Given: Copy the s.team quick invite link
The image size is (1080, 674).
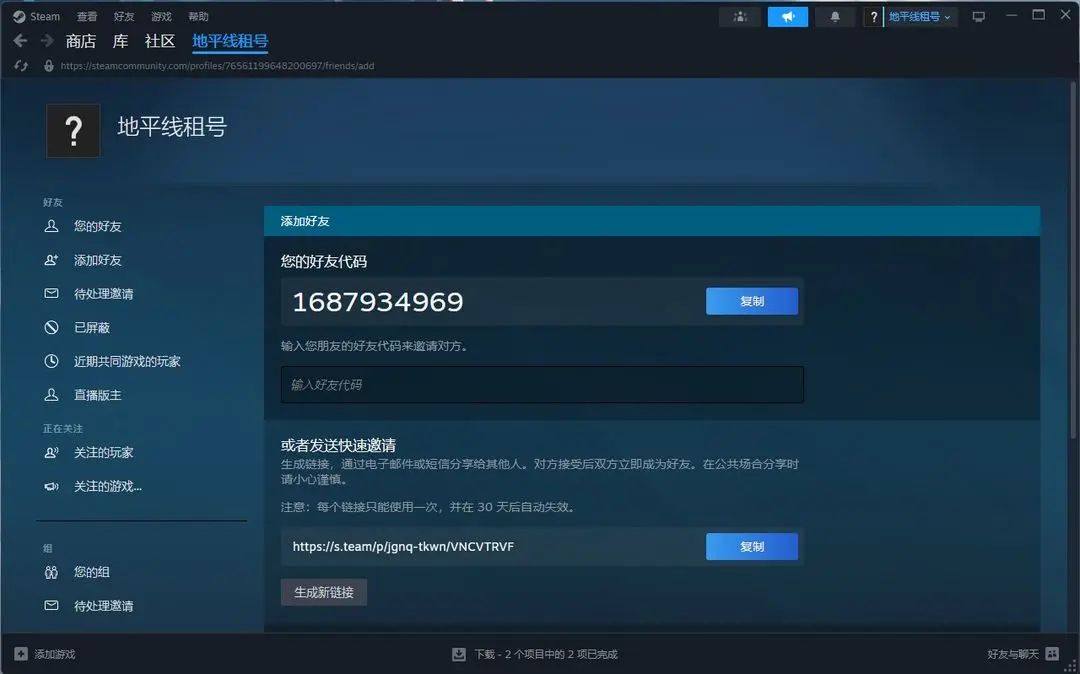Looking at the screenshot, I should coord(751,546).
